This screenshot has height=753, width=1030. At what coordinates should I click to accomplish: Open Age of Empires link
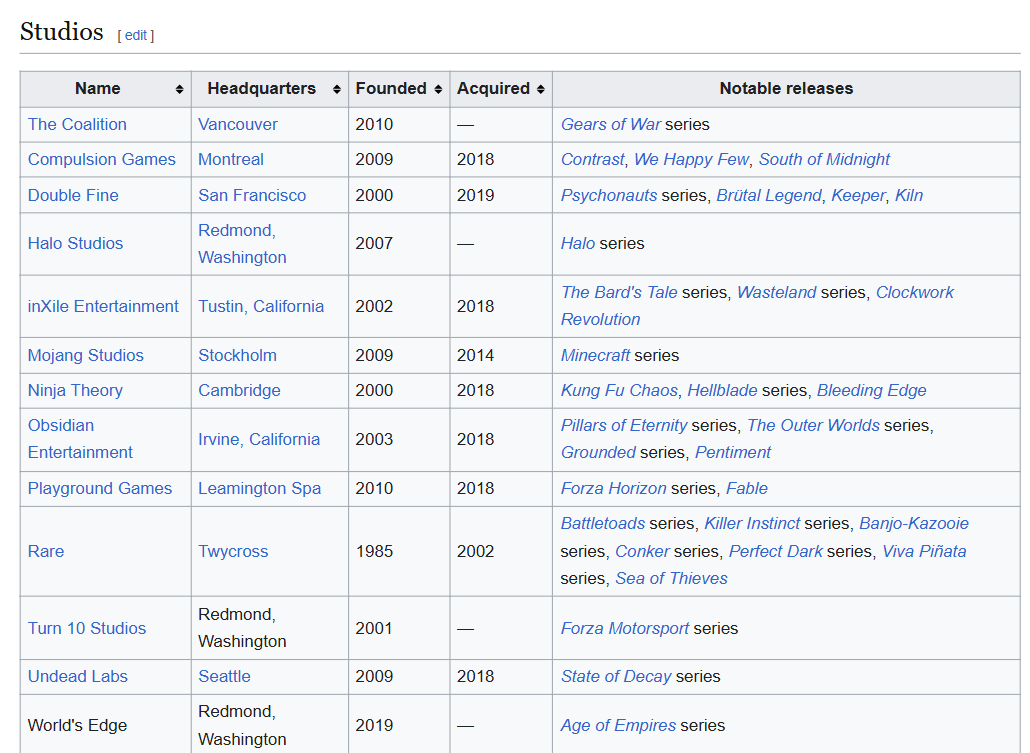(x=618, y=725)
